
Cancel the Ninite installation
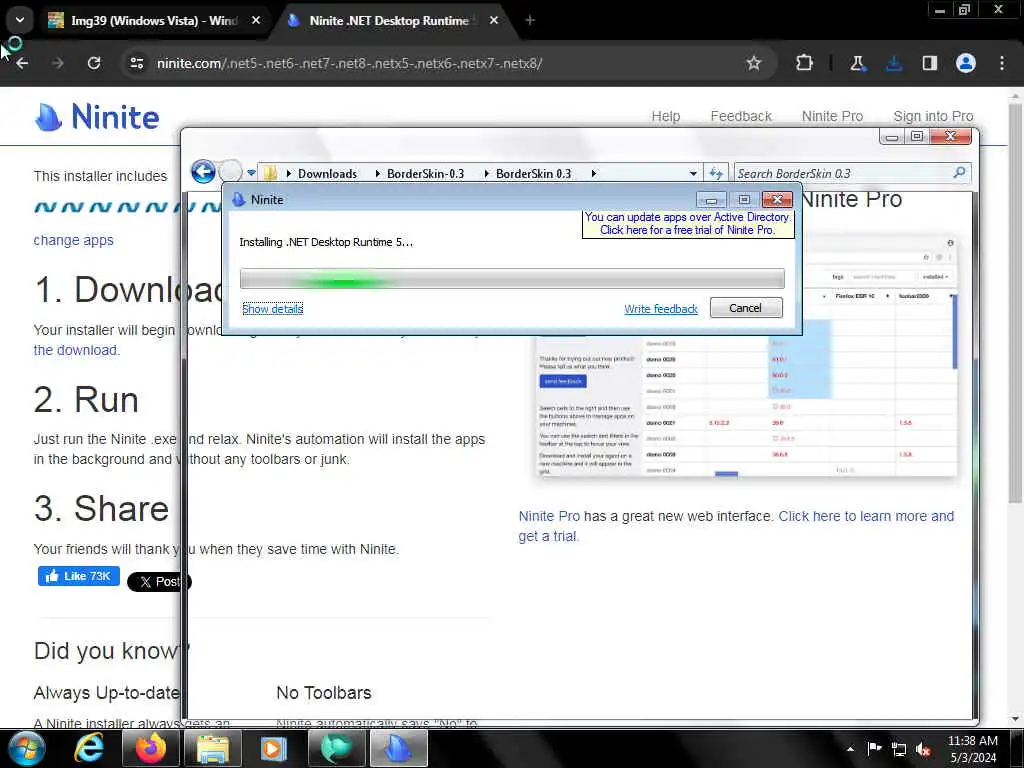pos(746,308)
